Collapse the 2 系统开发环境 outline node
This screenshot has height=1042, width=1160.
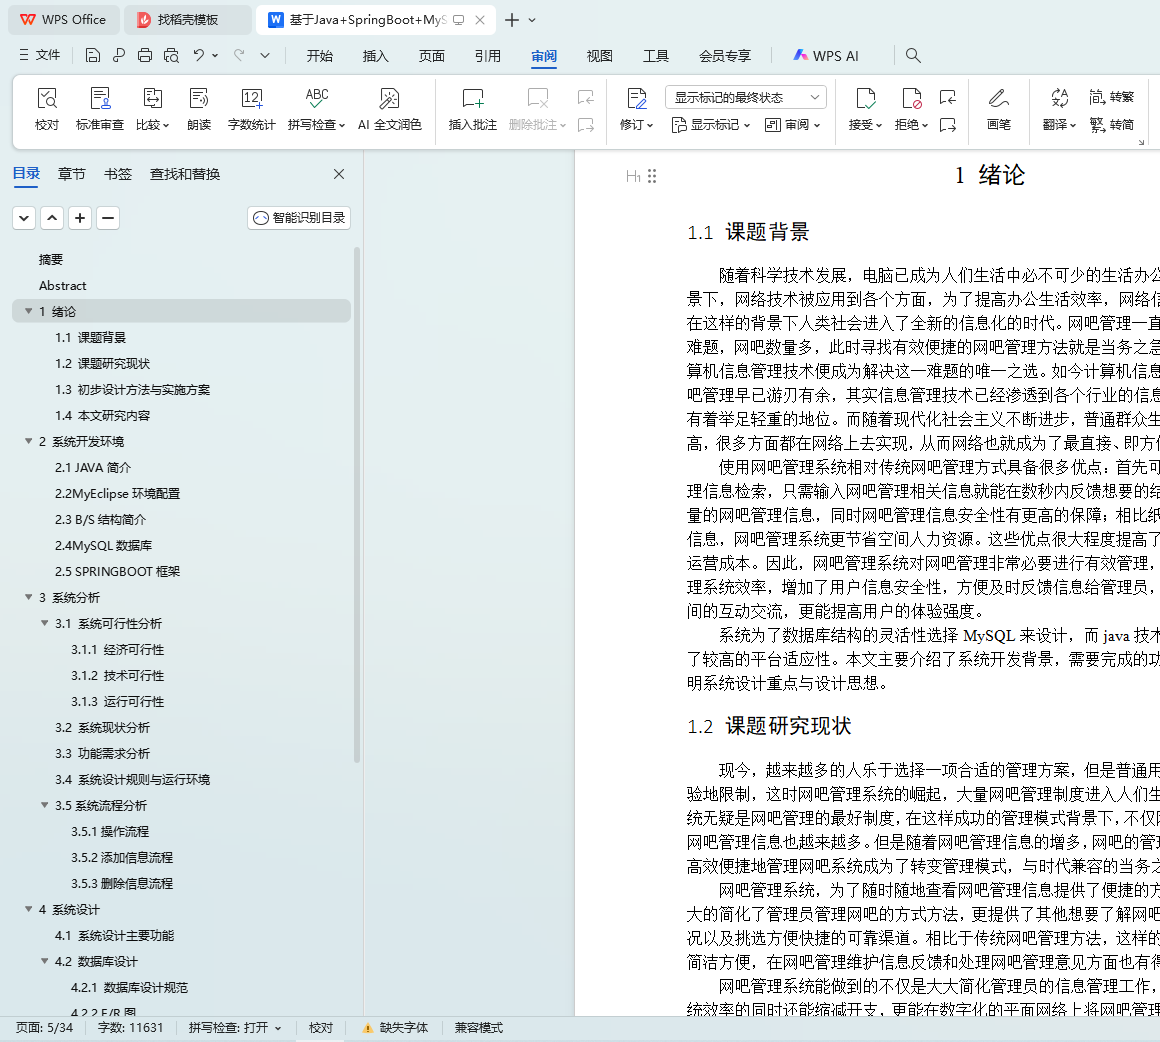click(x=29, y=441)
